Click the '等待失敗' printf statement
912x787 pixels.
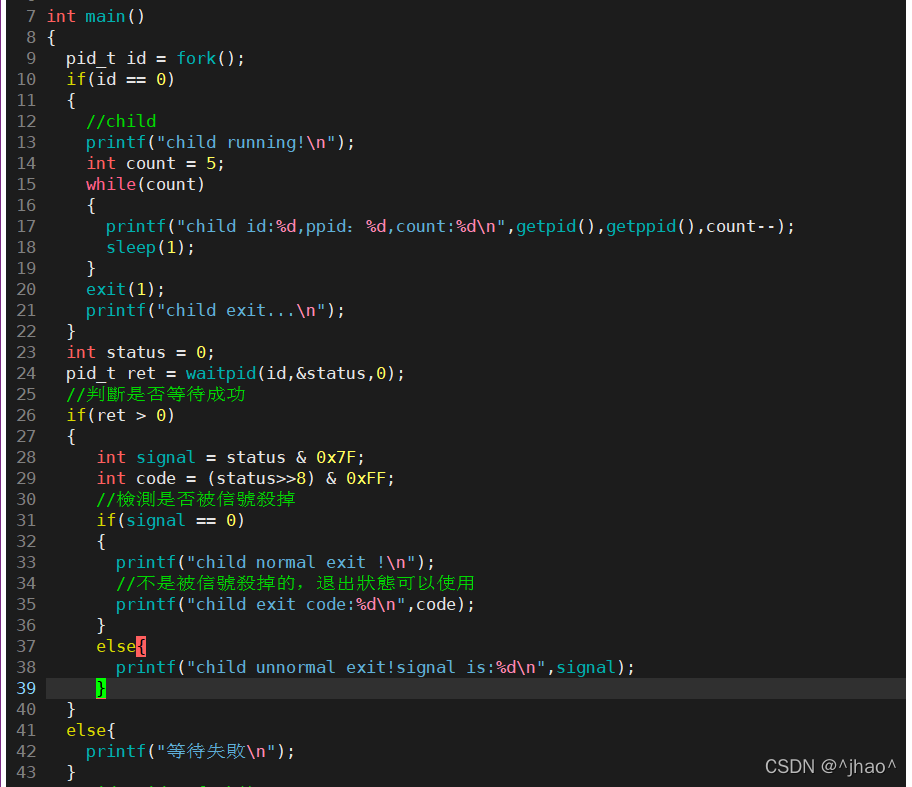pos(190,752)
